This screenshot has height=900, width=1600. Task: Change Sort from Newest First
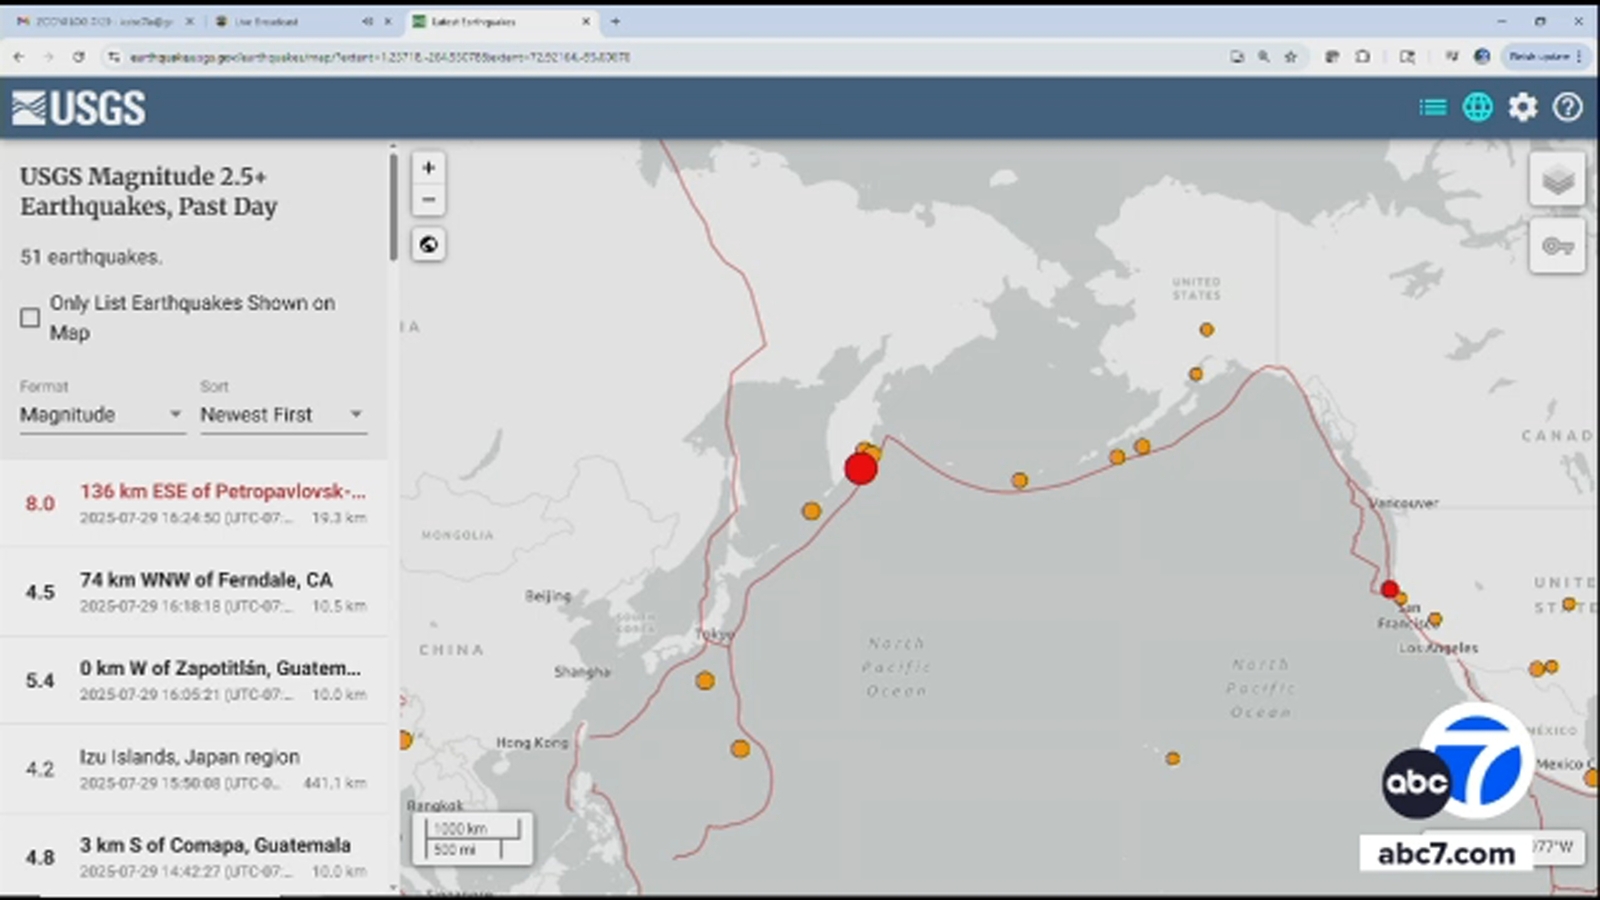282,414
